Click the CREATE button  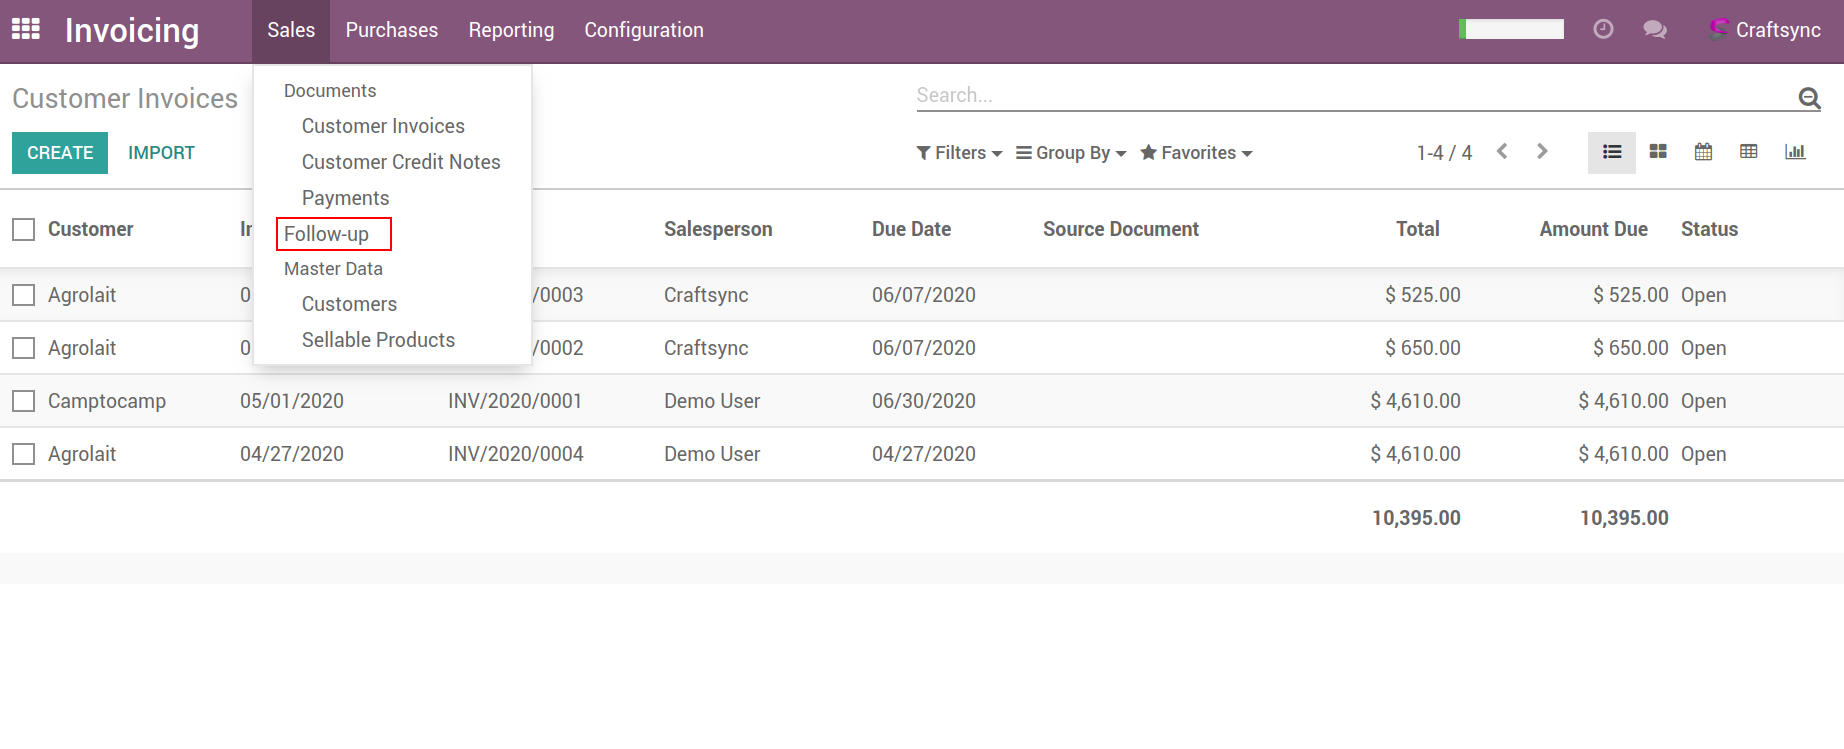click(x=60, y=153)
